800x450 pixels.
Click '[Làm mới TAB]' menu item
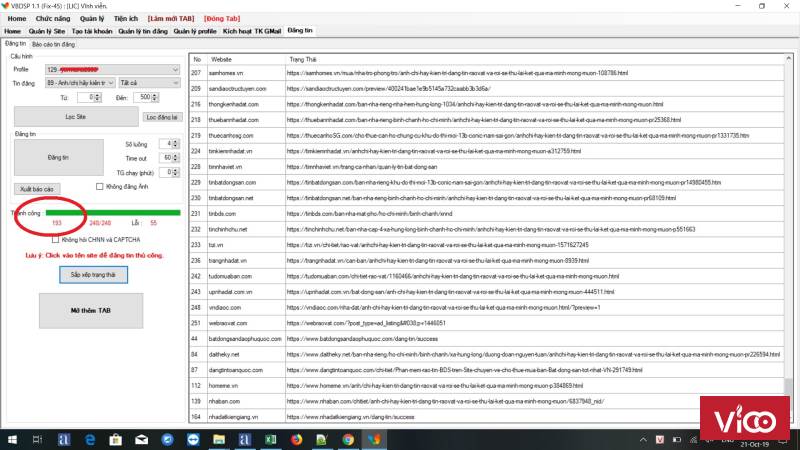[171, 18]
